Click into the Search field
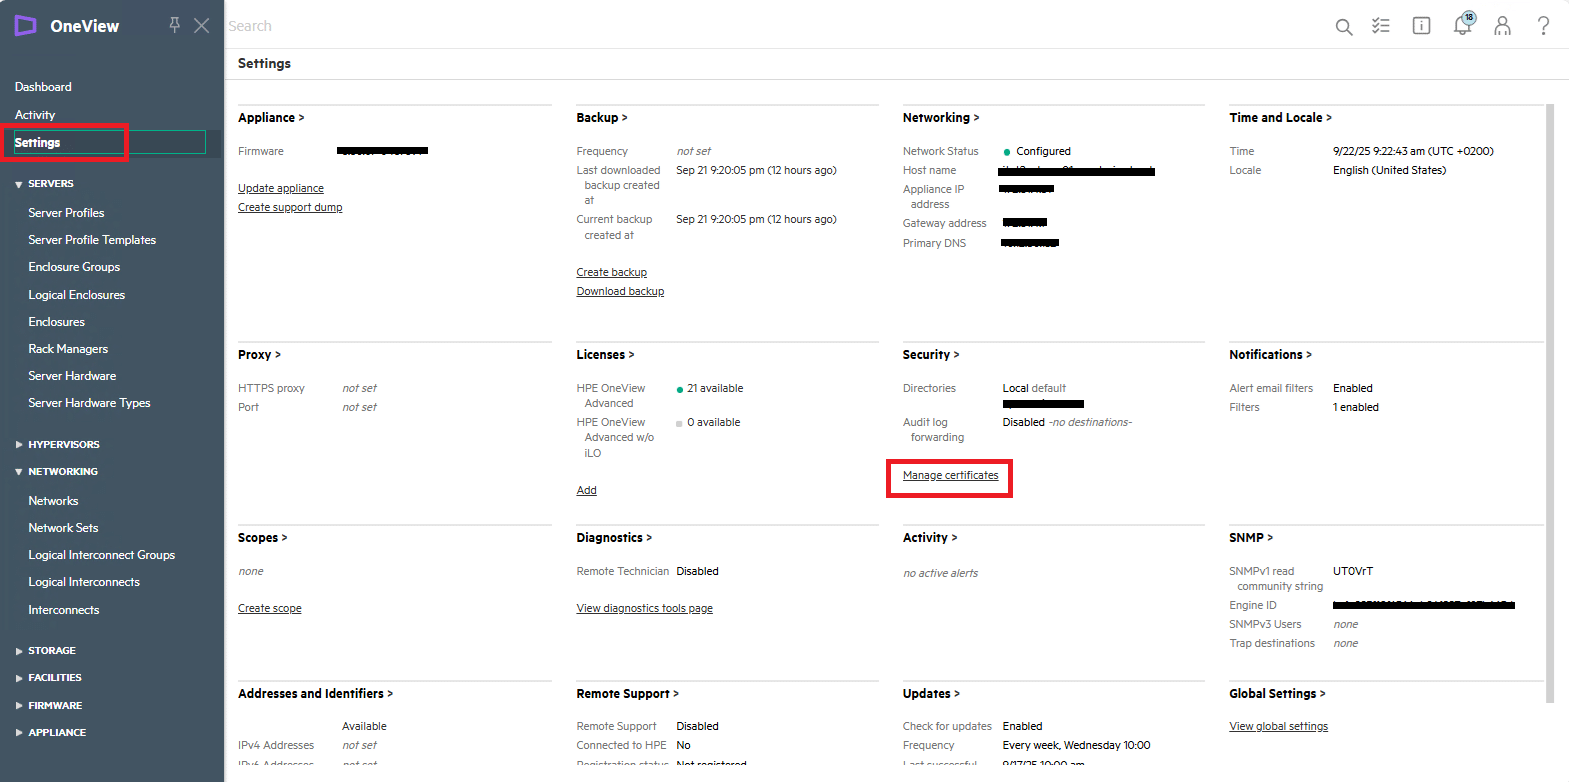The height and width of the screenshot is (782, 1569). point(700,26)
